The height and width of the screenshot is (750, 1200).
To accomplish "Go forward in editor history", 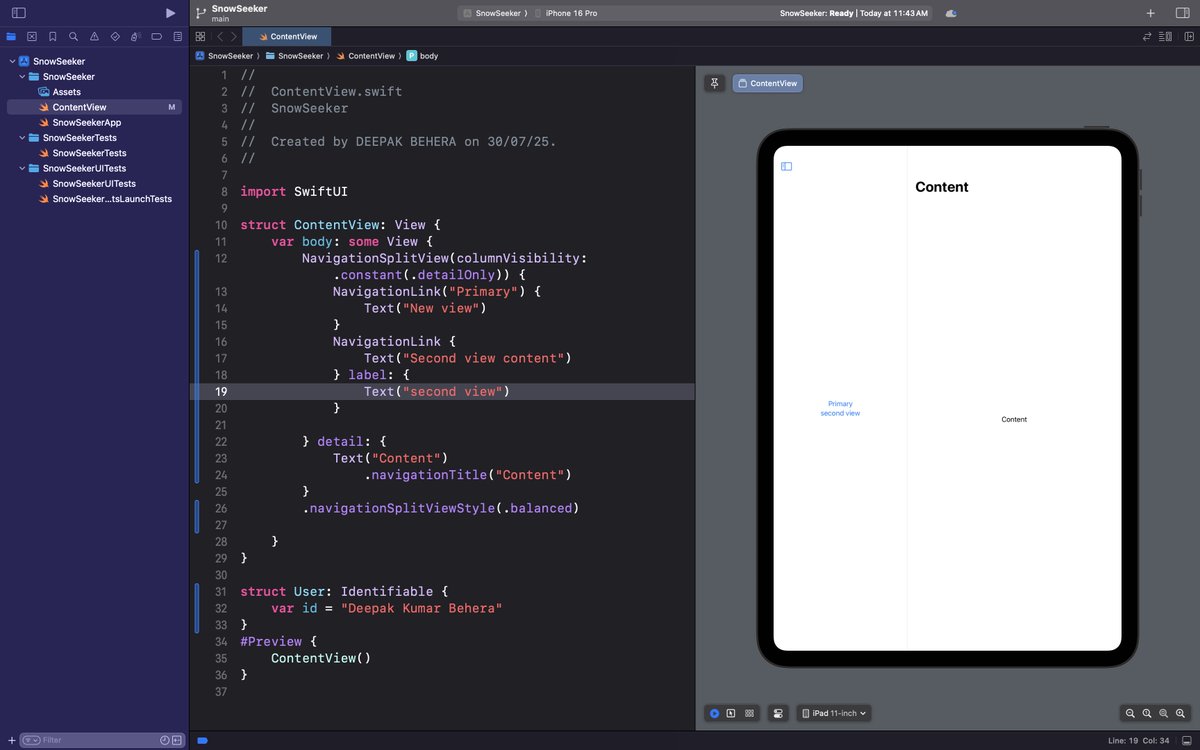I will click(234, 36).
